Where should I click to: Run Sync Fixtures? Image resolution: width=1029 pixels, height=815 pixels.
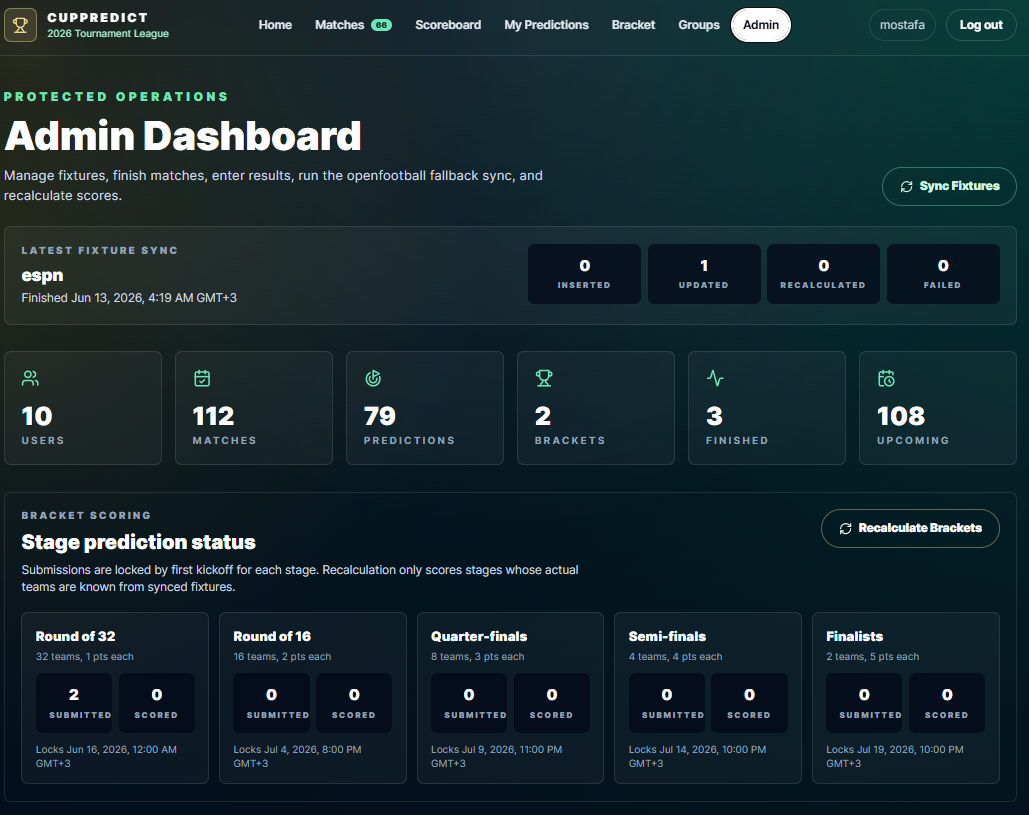[x=949, y=186]
